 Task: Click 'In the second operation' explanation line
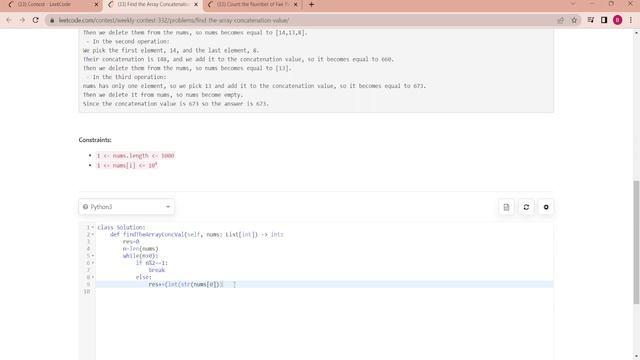point(127,42)
